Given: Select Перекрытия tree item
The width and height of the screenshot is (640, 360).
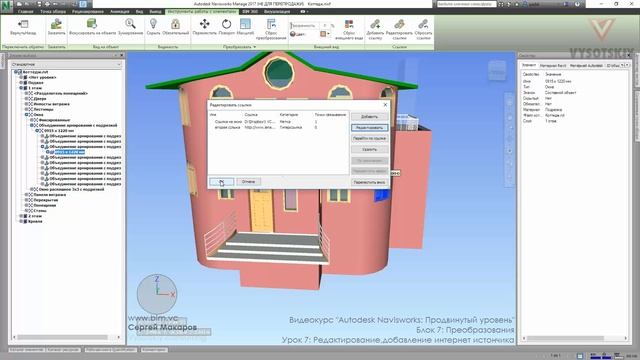Looking at the screenshot, I should [46, 200].
